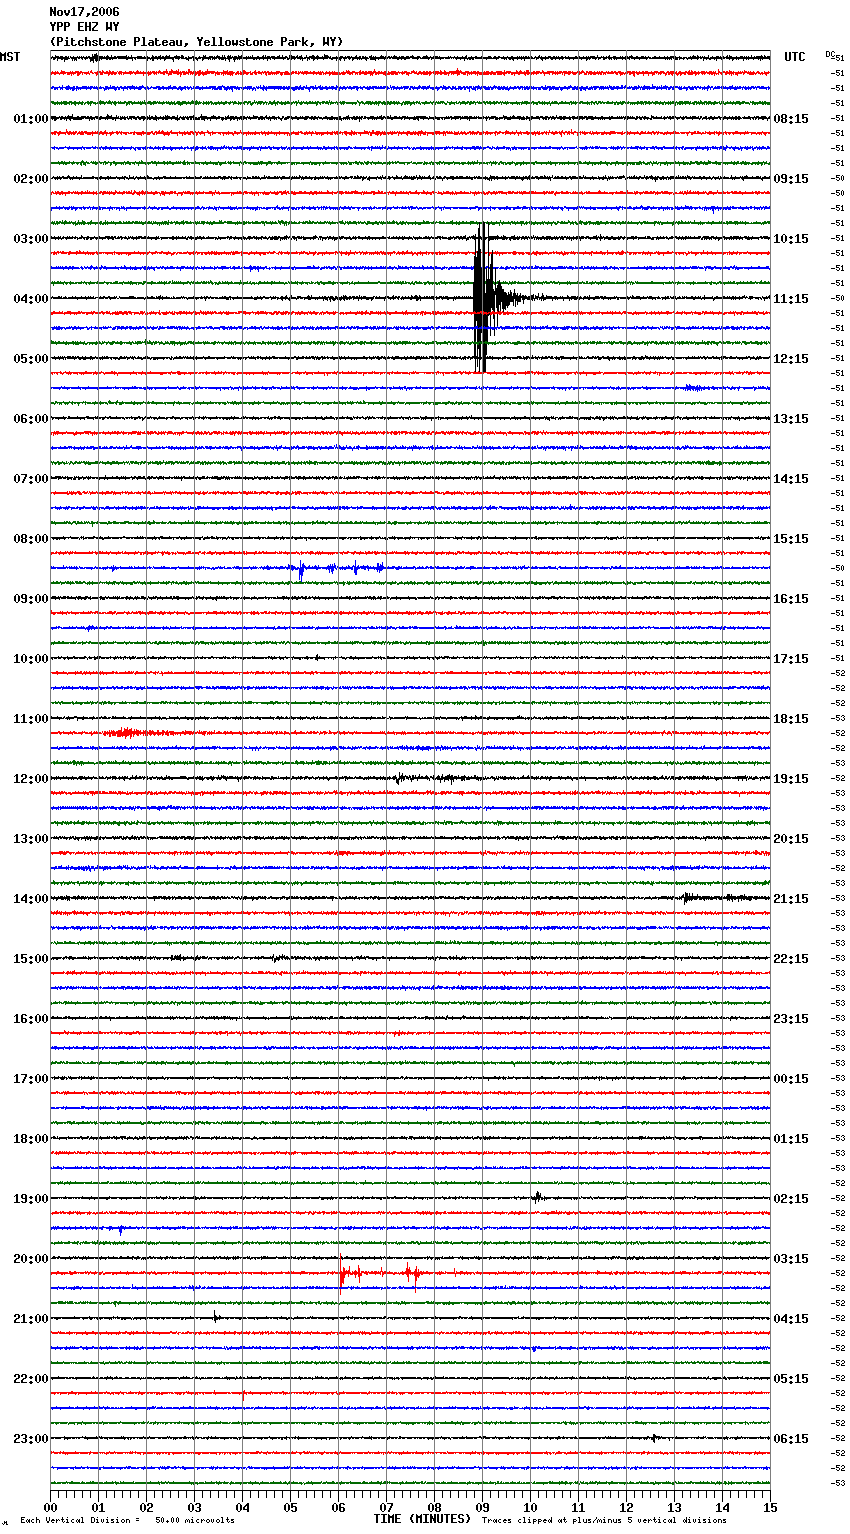Click the 08:15 UTC time label
The image size is (850, 1534).
(791, 119)
